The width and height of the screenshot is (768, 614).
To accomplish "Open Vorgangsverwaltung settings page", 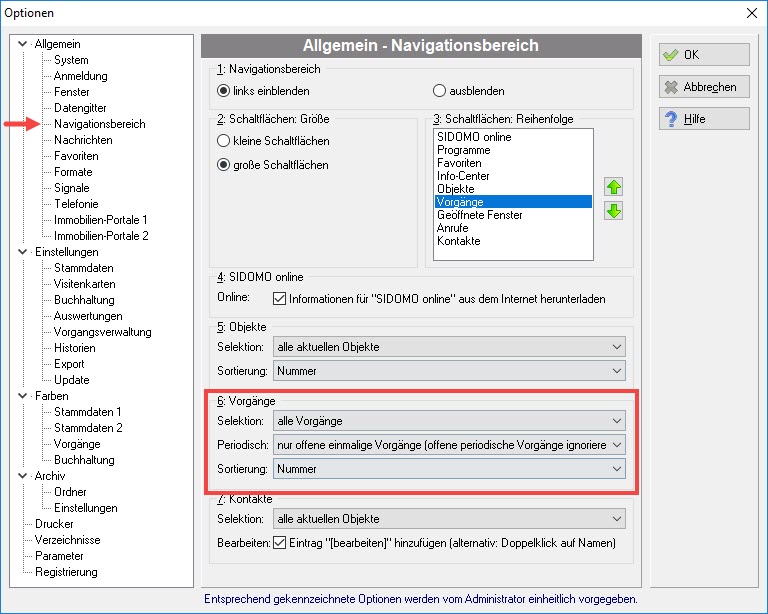I will tap(102, 332).
